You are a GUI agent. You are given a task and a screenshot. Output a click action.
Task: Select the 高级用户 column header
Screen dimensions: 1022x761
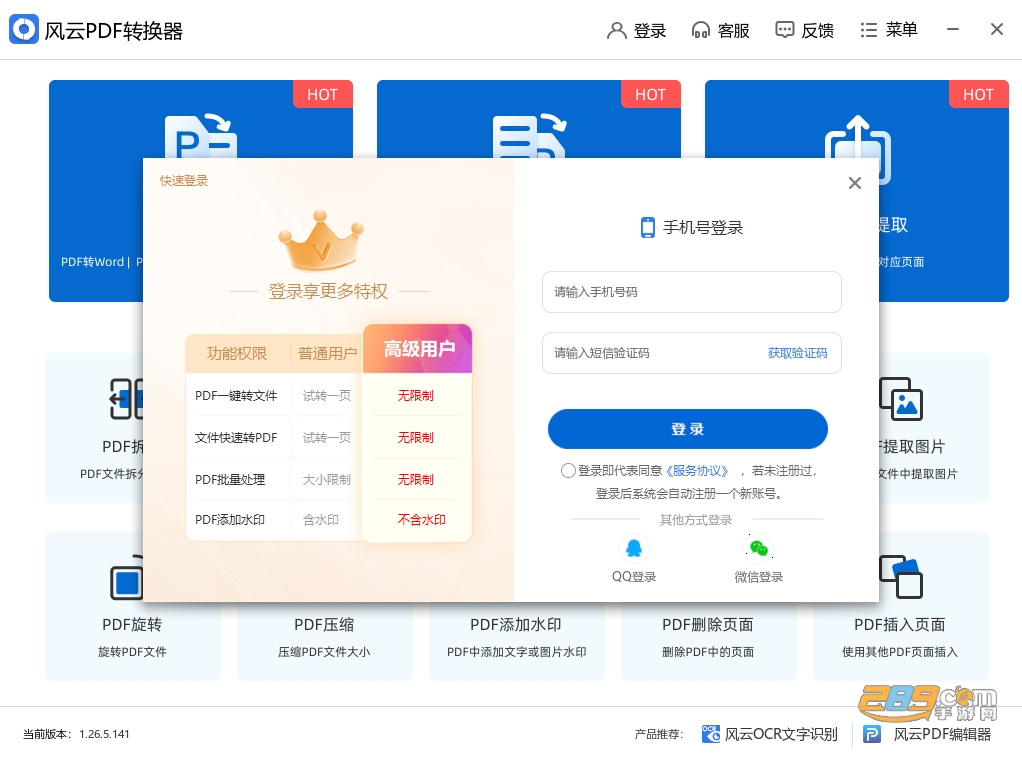417,349
